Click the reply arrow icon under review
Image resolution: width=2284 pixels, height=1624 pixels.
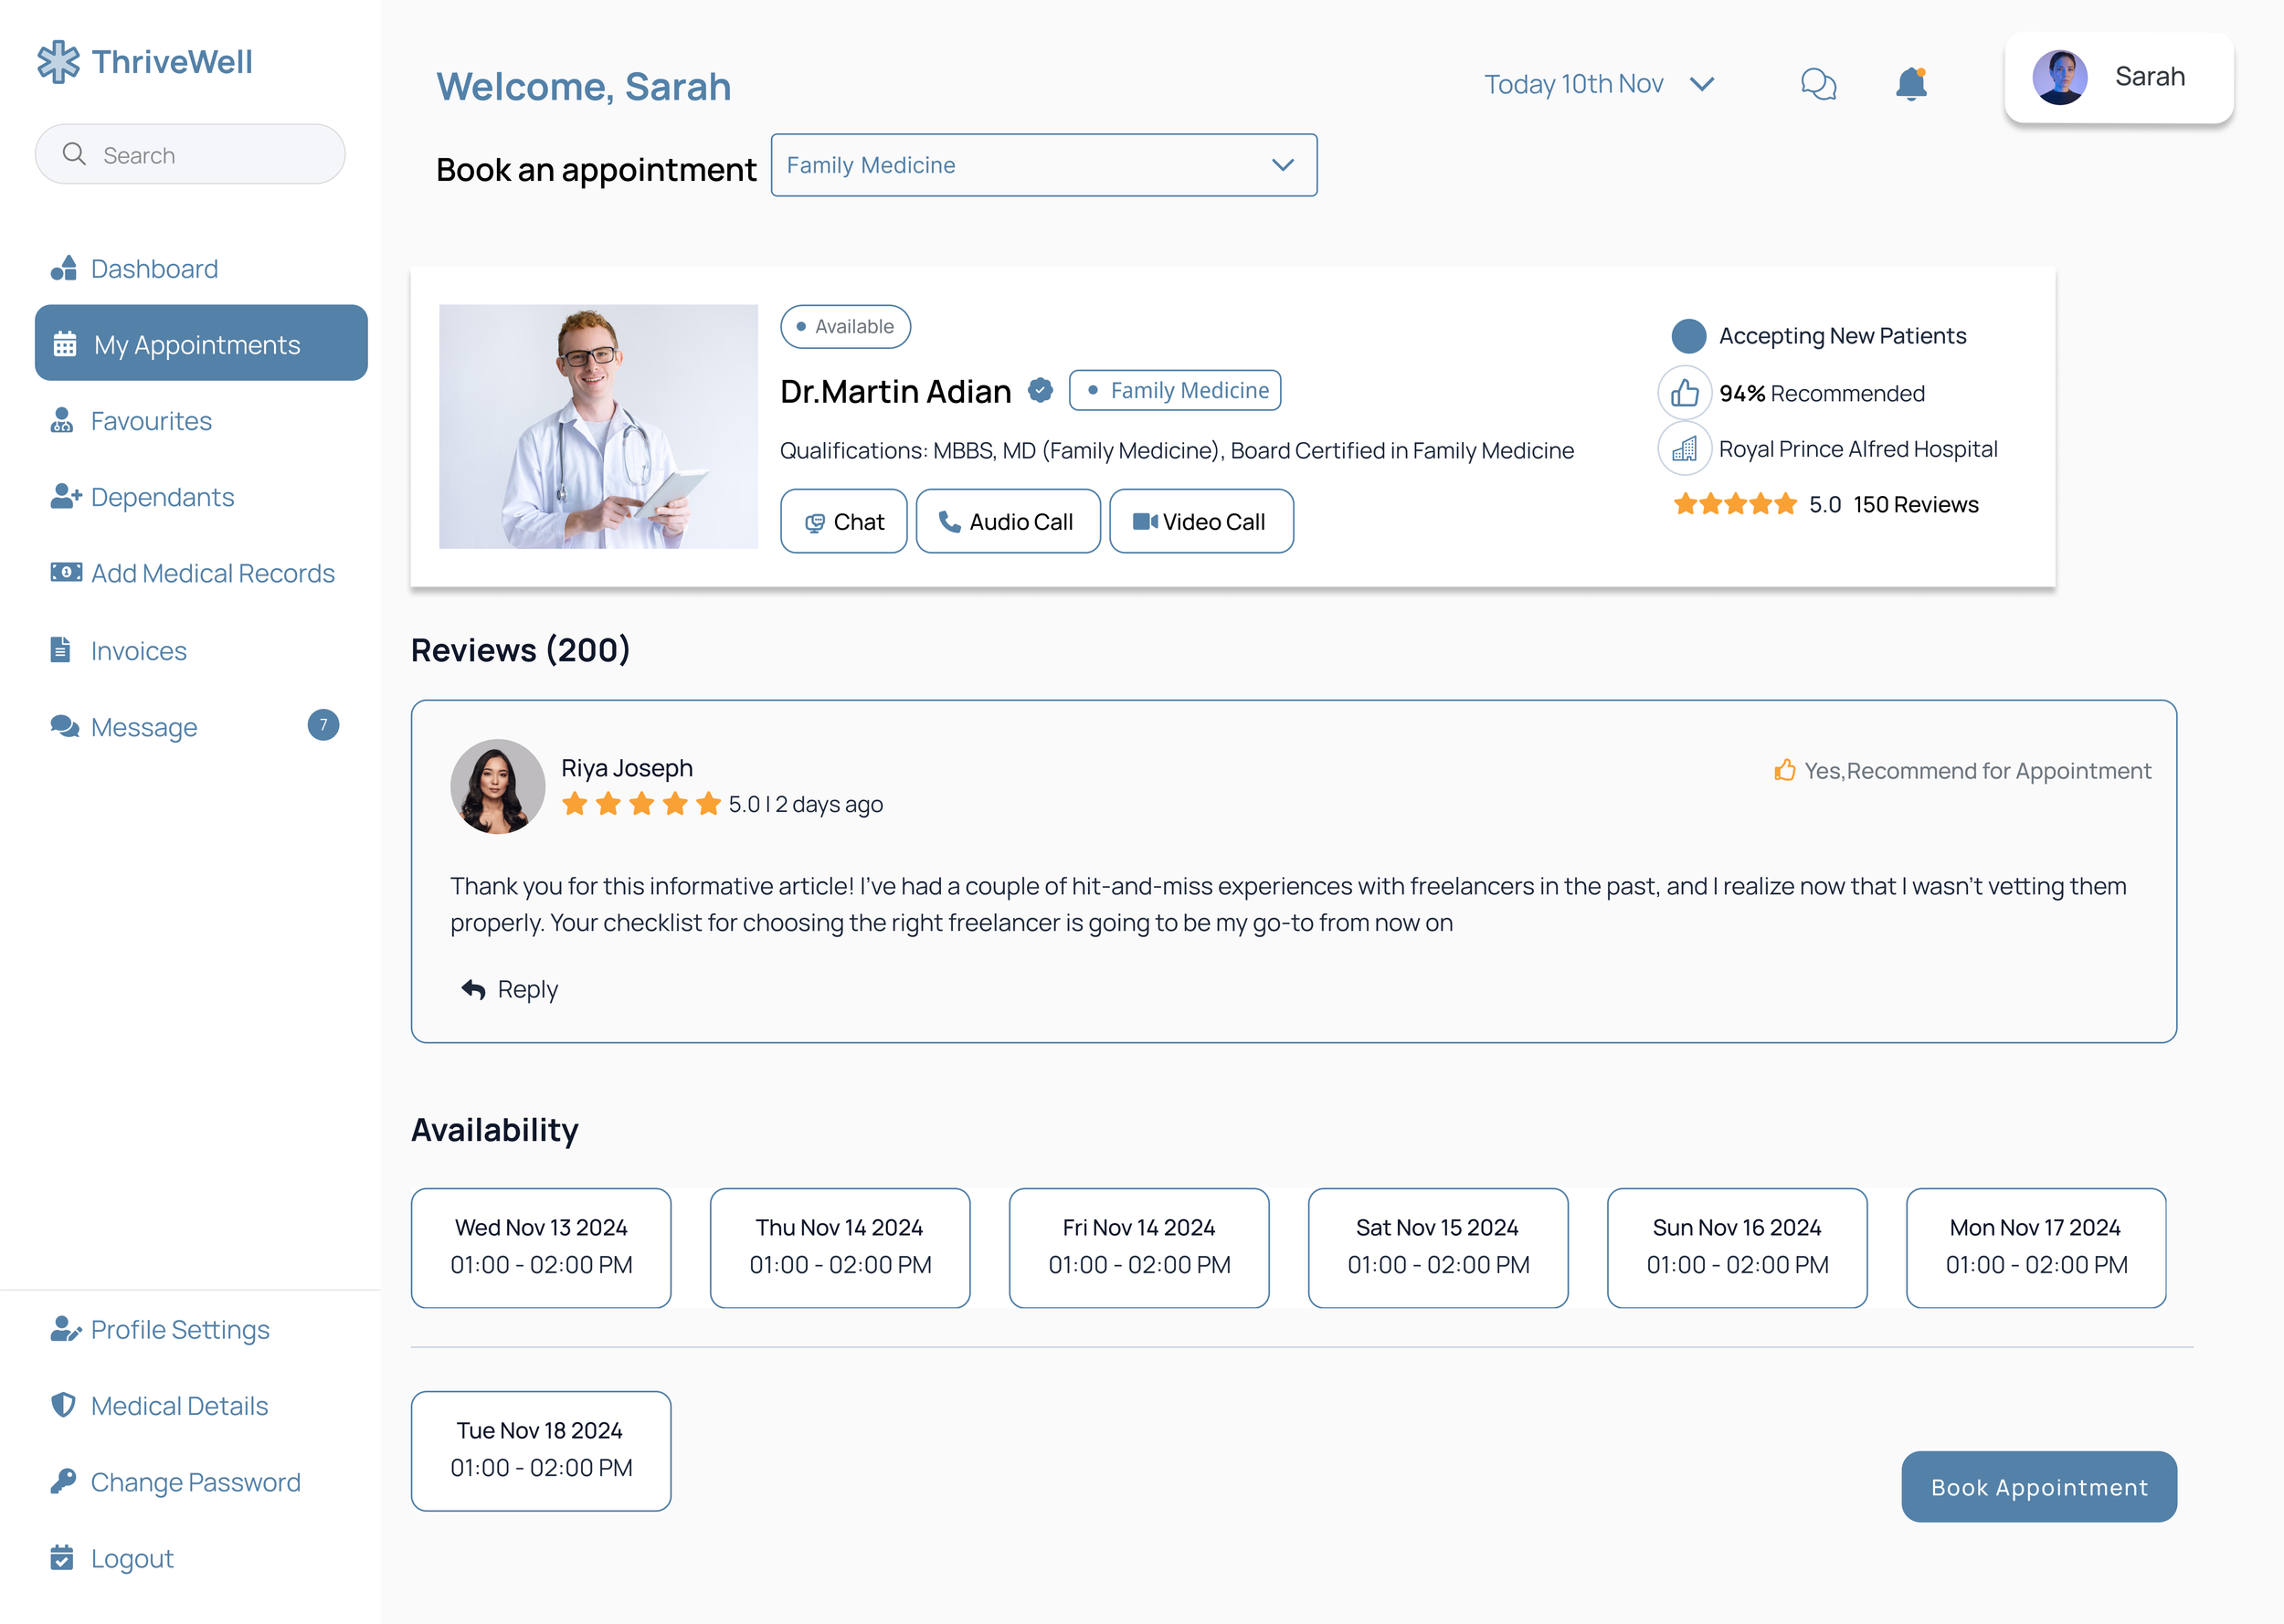coord(473,989)
